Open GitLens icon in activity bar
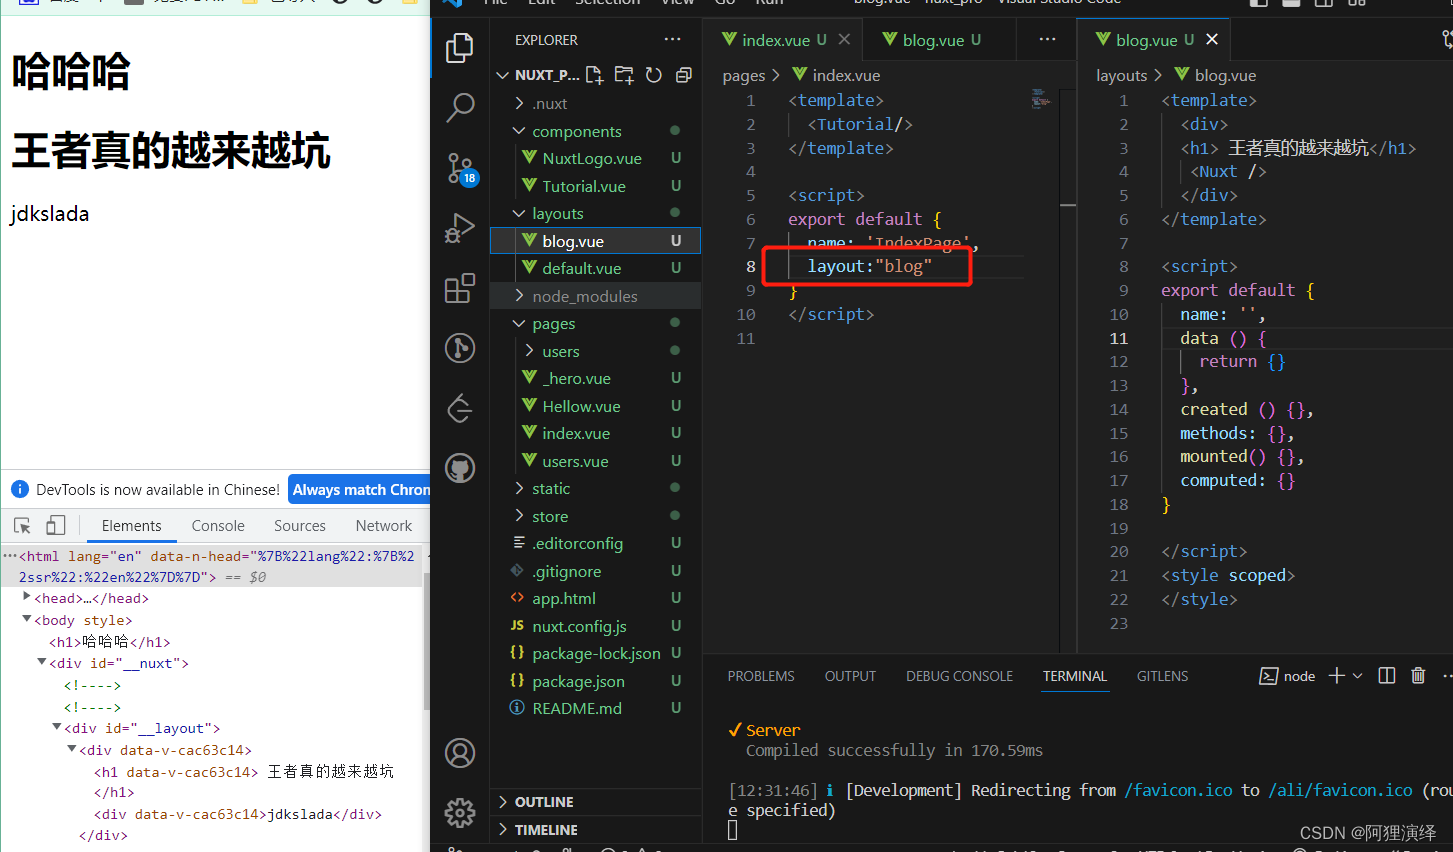1453x852 pixels. pos(460,348)
